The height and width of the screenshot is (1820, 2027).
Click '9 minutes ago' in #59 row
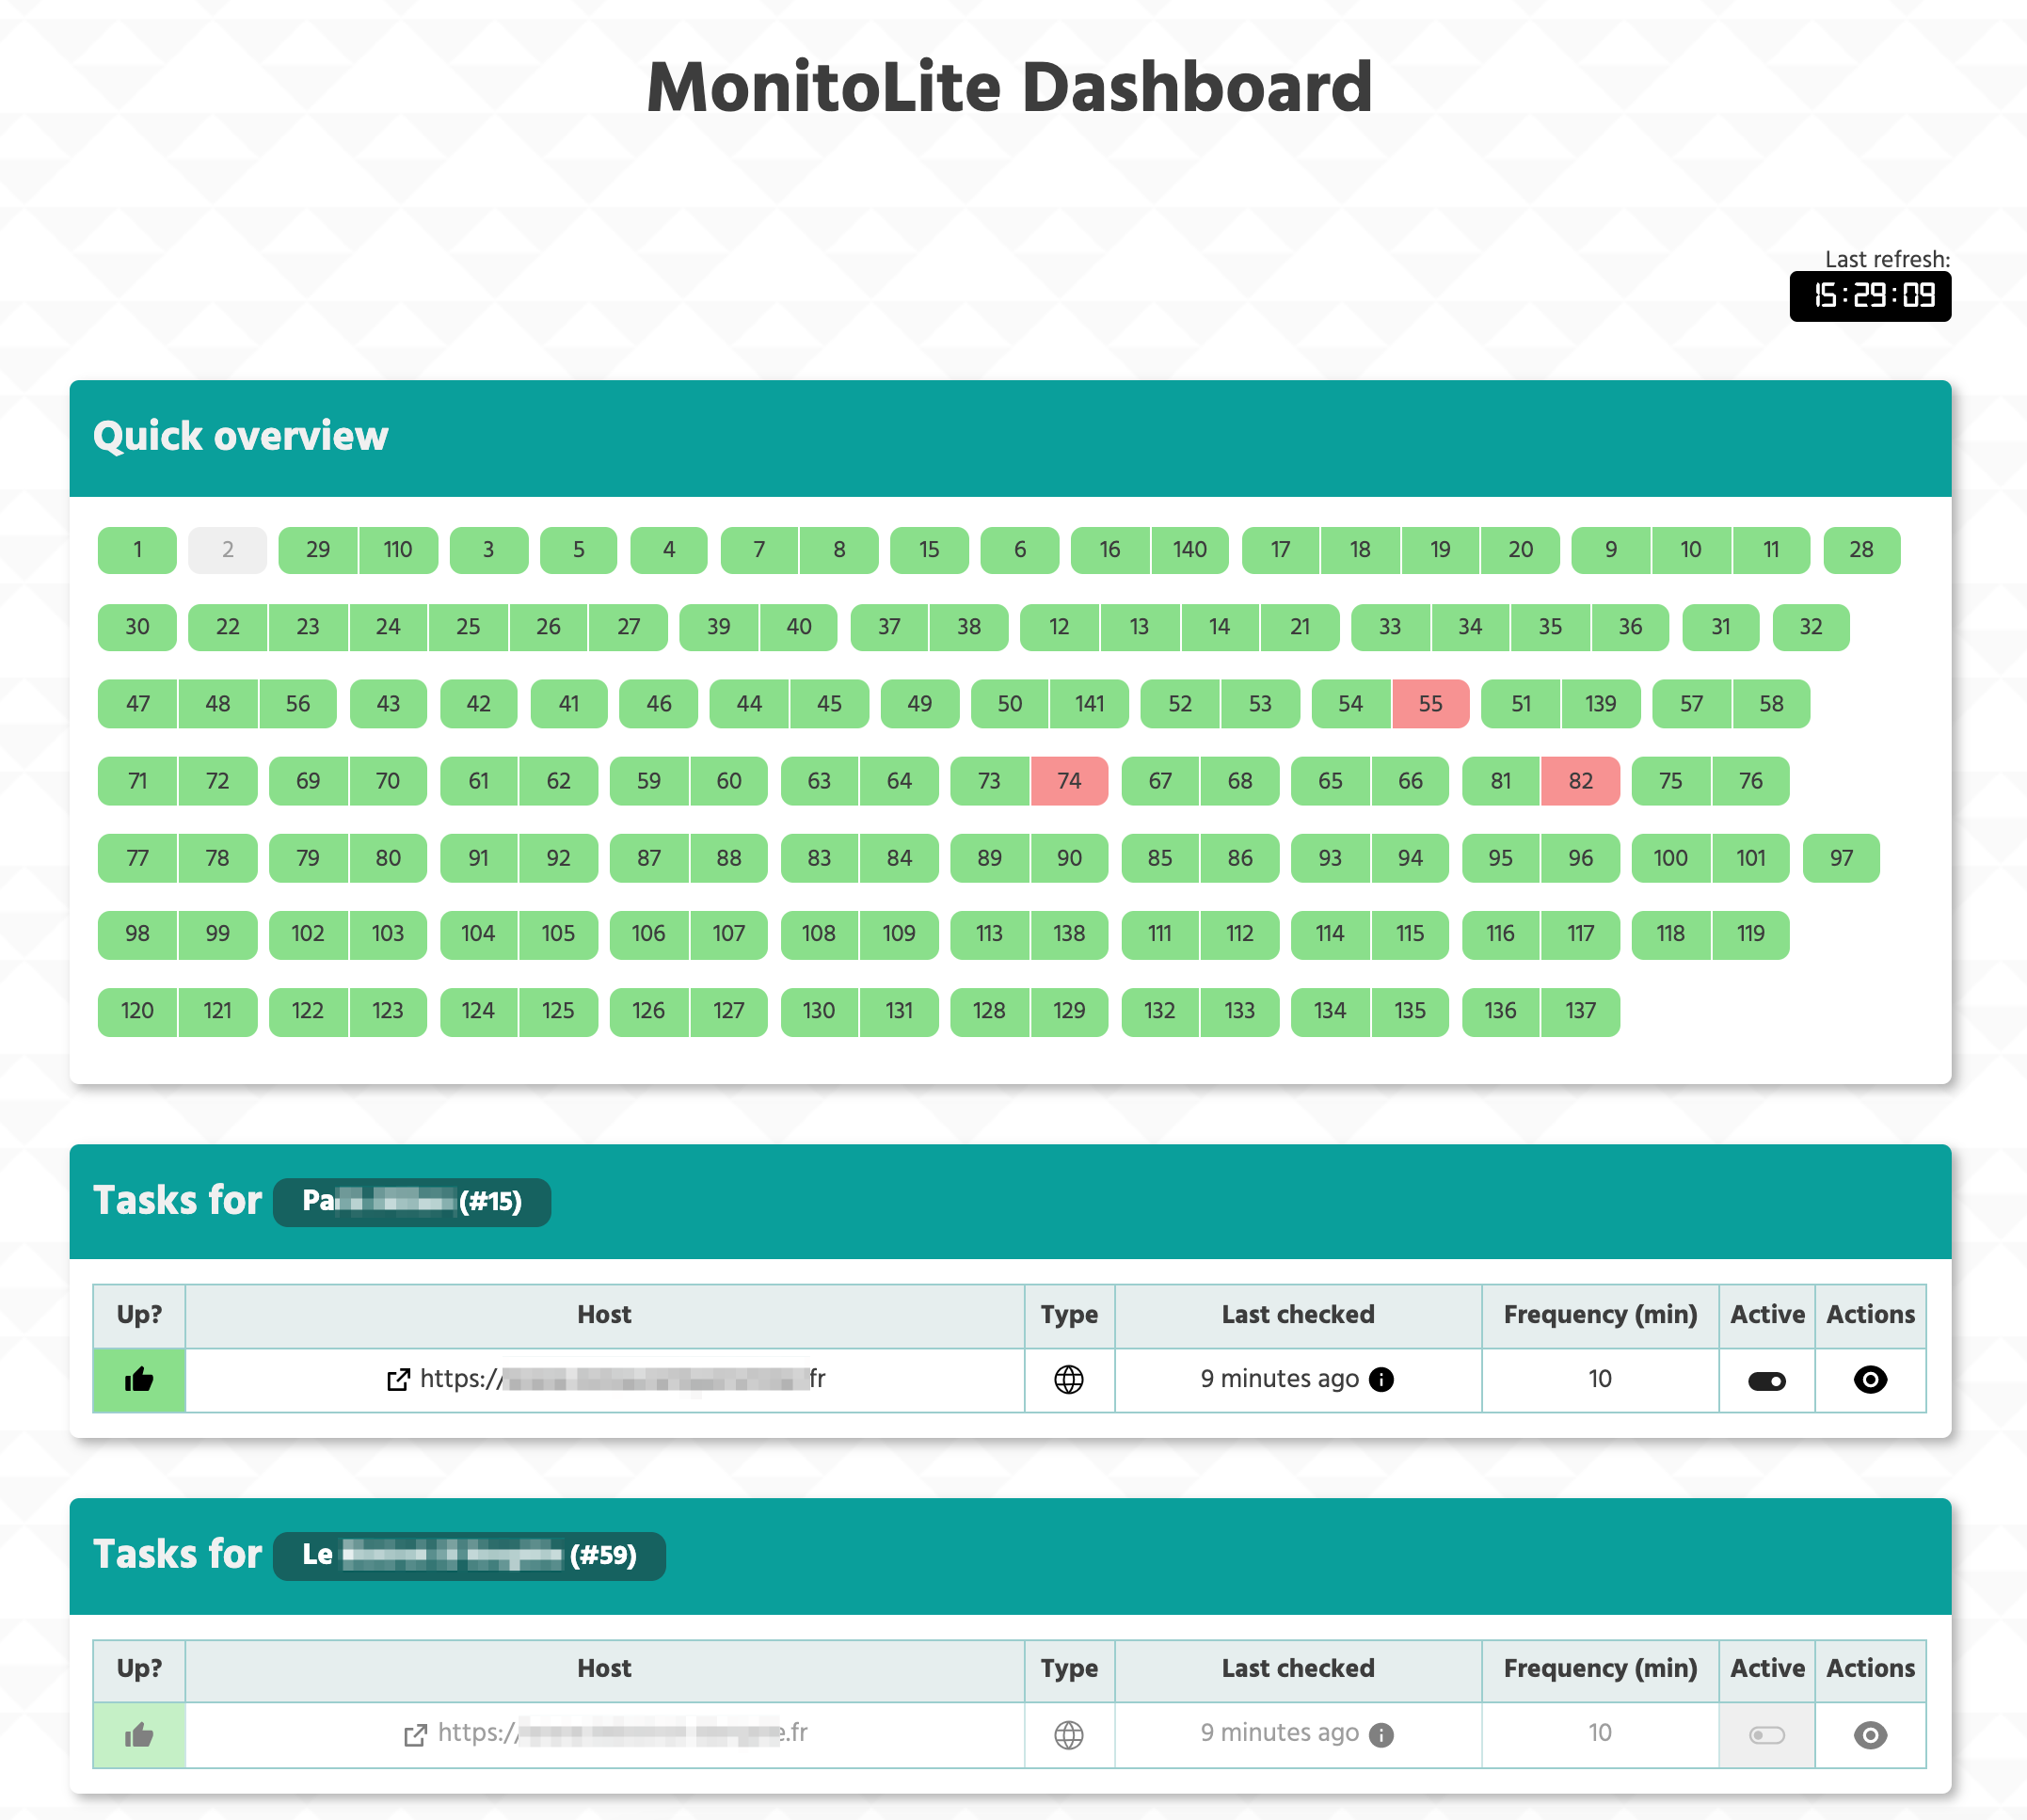pyautogui.click(x=1279, y=1733)
